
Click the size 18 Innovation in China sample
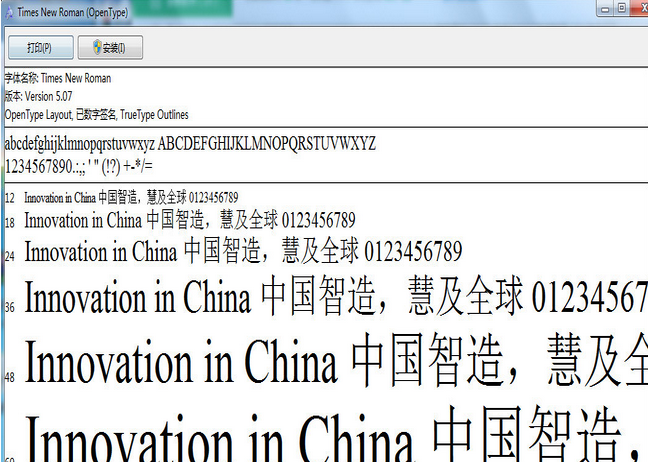190,220
